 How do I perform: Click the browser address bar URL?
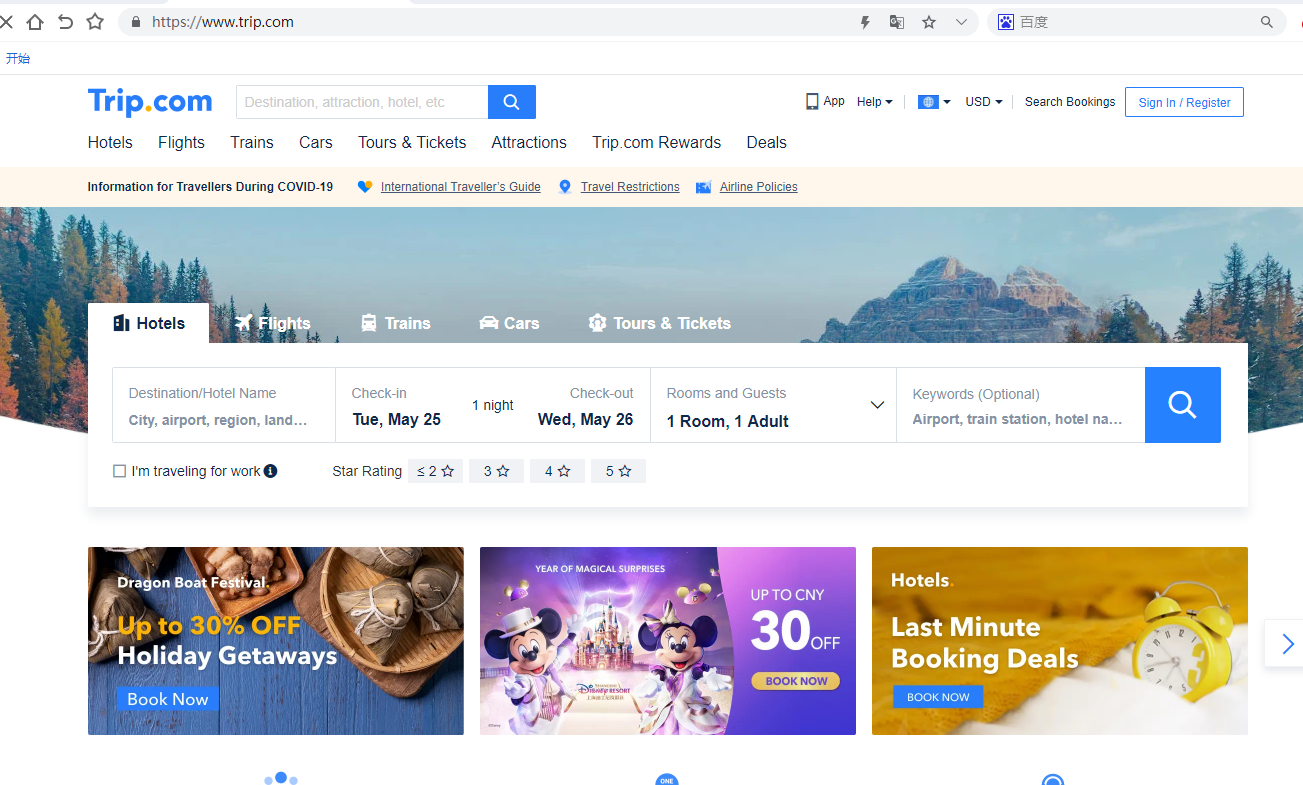tap(223, 22)
